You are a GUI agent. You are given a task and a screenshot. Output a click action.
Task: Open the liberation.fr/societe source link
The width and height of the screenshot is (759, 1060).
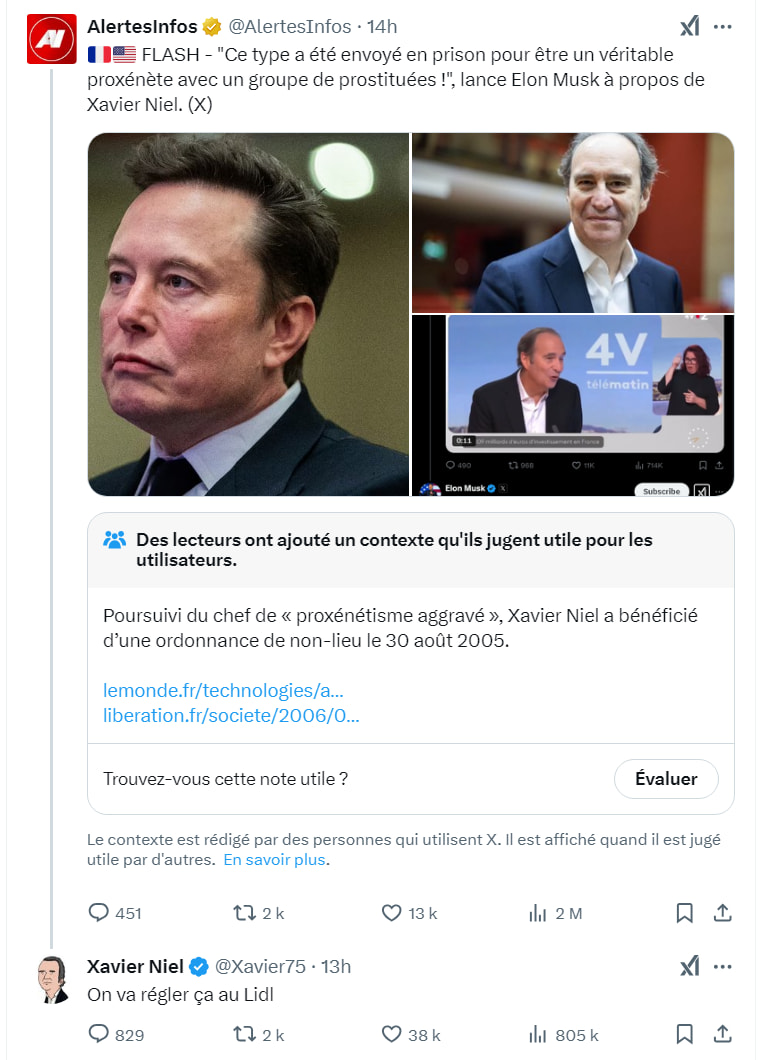tap(231, 715)
